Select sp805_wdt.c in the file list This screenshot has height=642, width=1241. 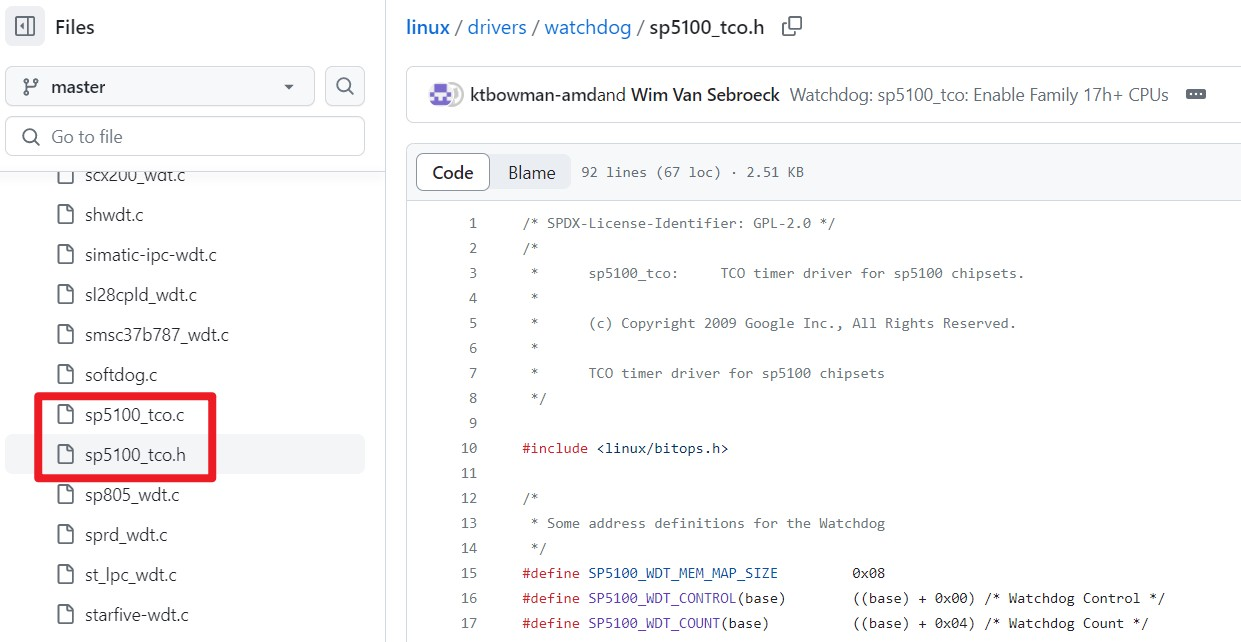click(x=132, y=495)
